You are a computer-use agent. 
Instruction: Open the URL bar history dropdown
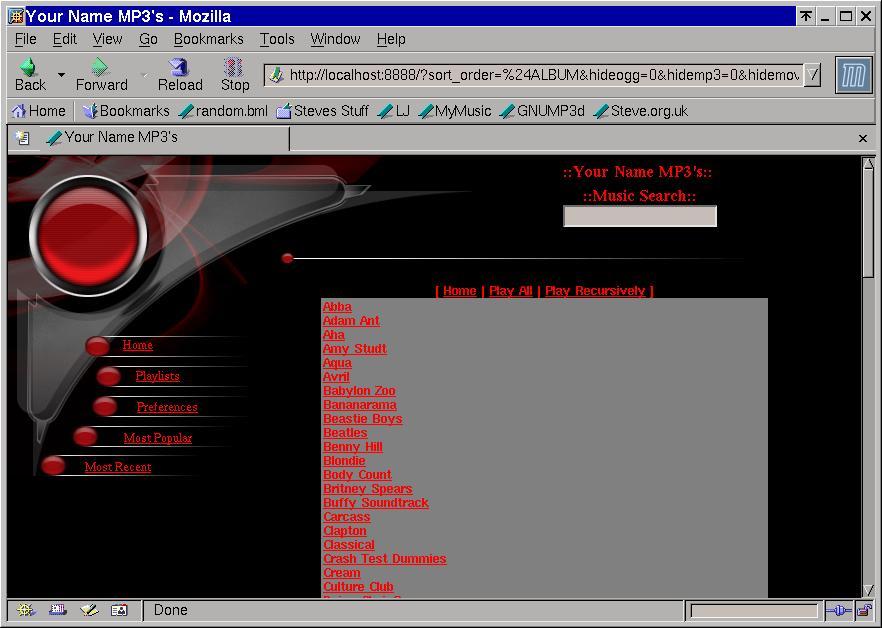(812, 75)
